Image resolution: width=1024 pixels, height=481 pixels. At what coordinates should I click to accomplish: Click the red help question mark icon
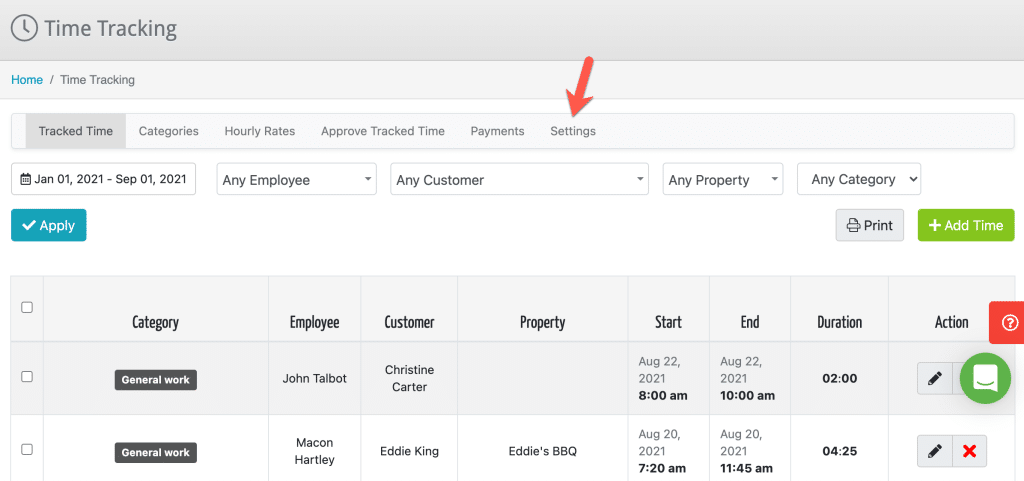click(1009, 322)
